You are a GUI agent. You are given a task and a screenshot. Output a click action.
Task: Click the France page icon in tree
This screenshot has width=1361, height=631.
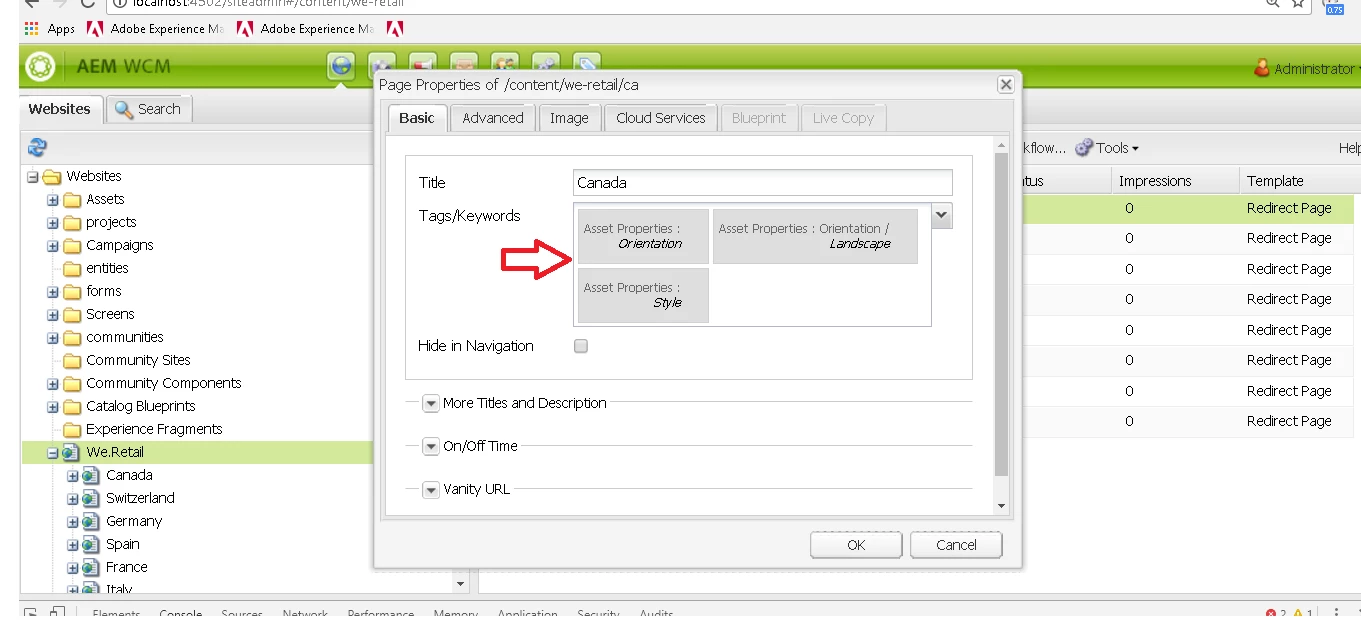point(90,568)
